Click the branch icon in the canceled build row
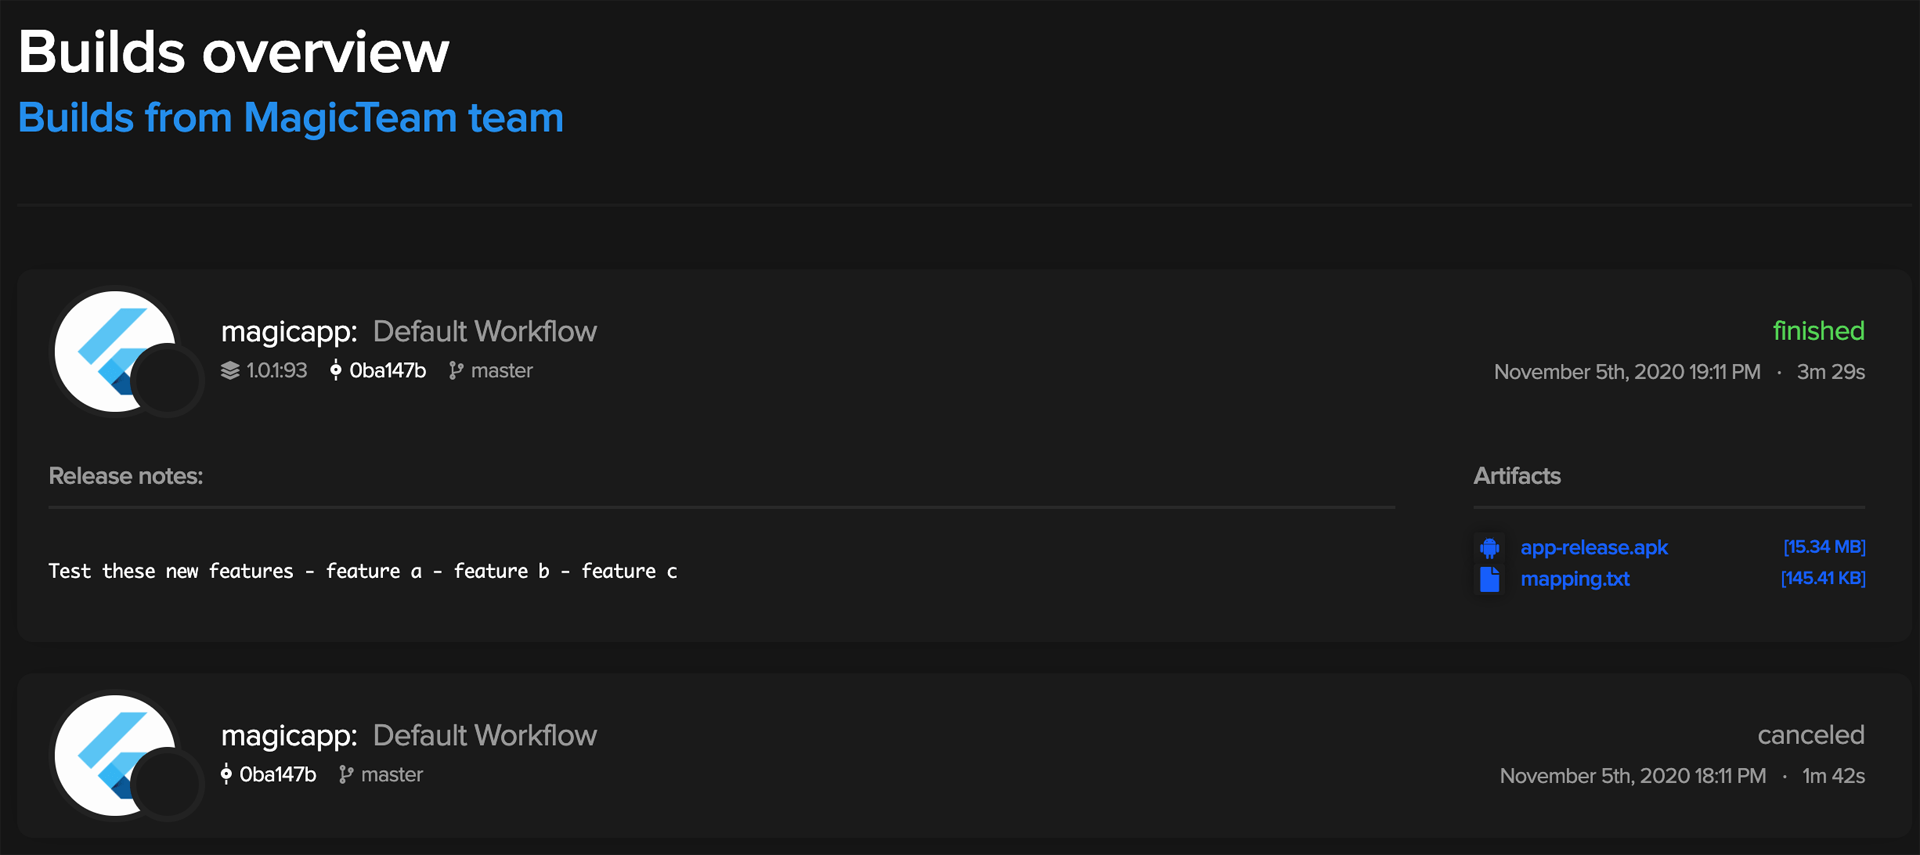The image size is (1920, 855). (346, 775)
